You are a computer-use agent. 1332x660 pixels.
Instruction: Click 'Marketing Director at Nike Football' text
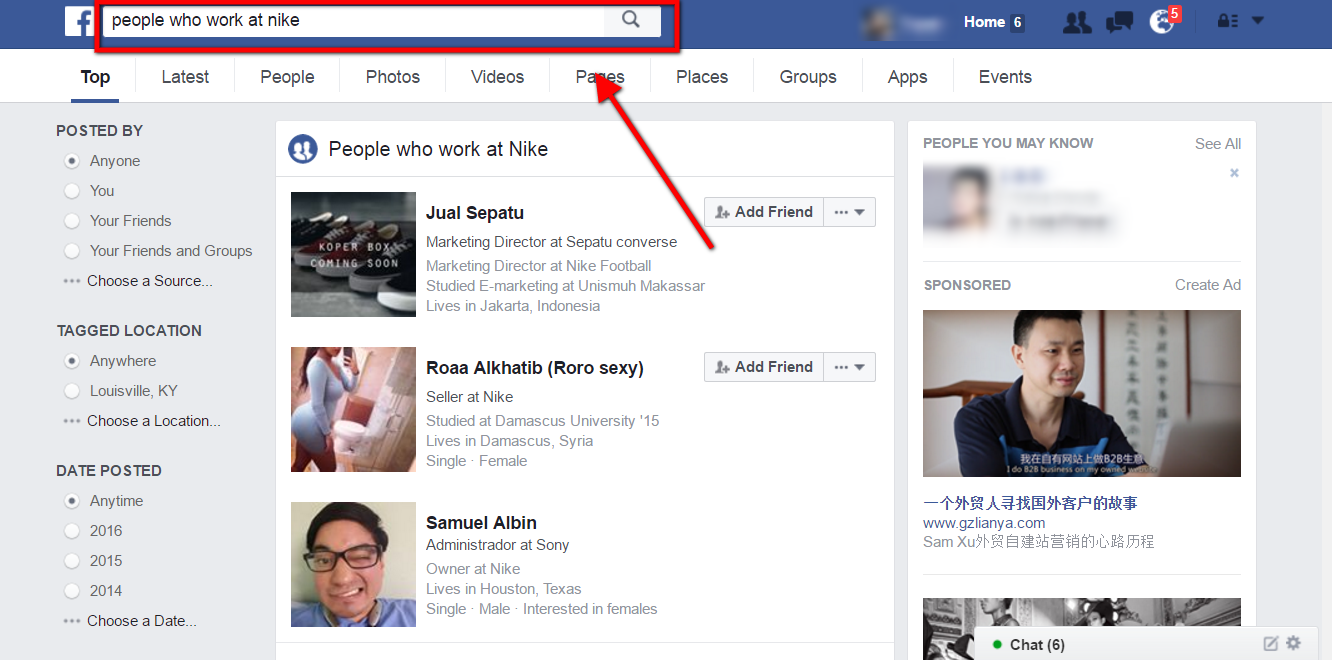539,266
